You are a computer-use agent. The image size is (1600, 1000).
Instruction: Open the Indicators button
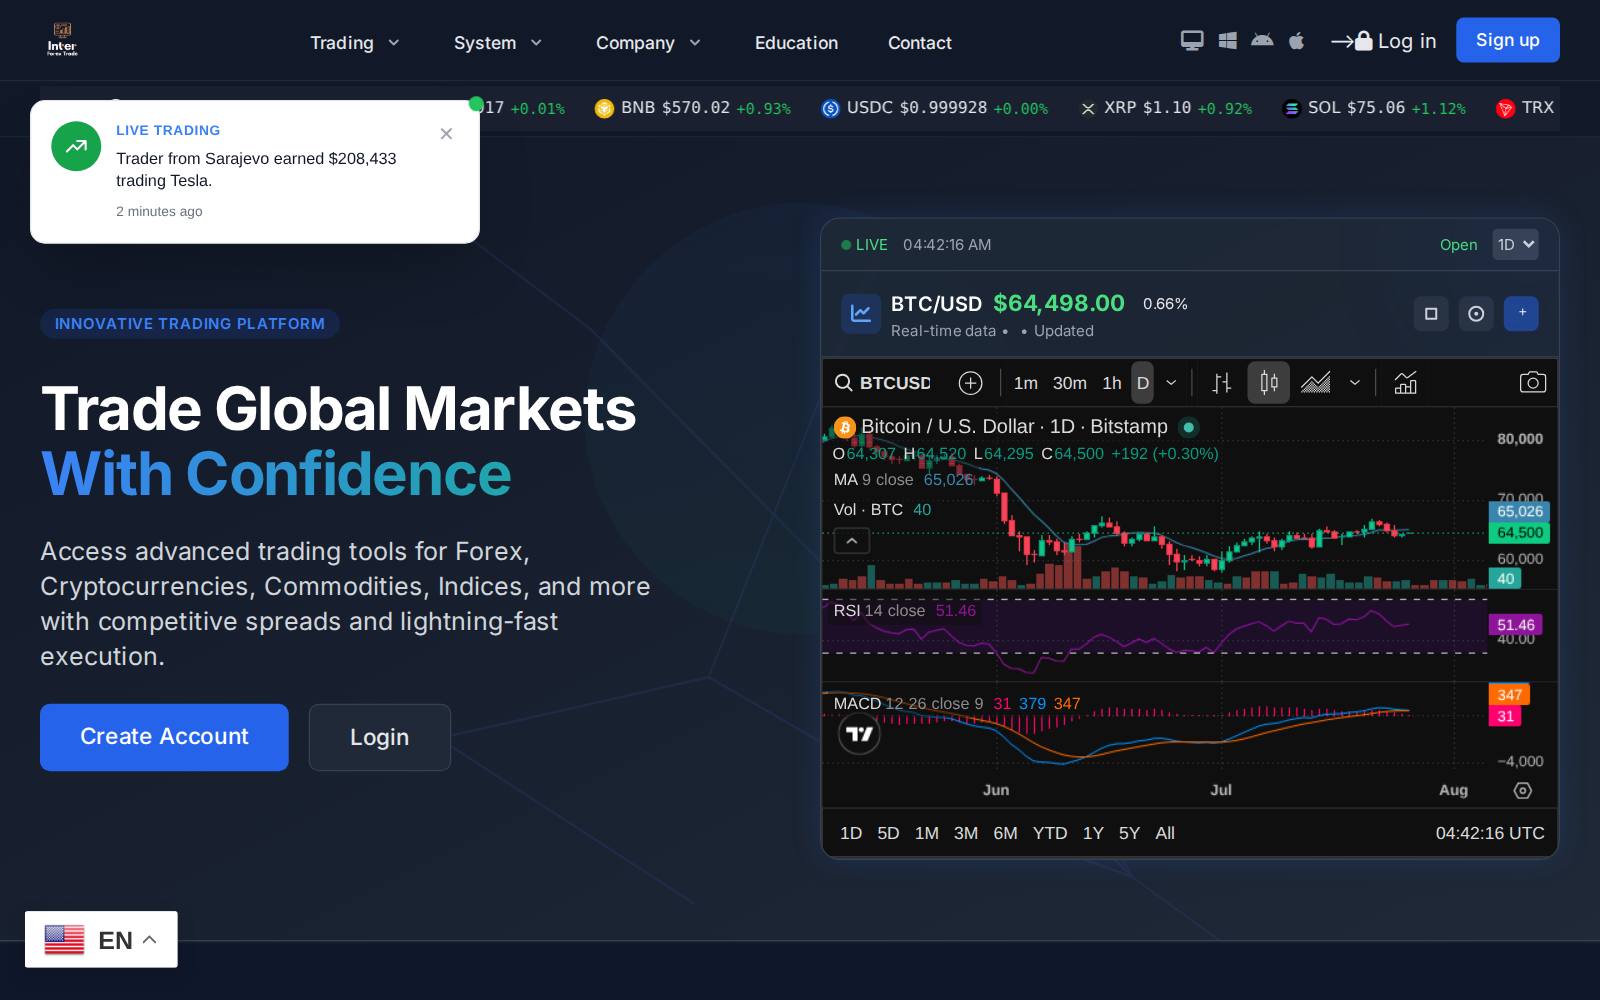click(1406, 383)
